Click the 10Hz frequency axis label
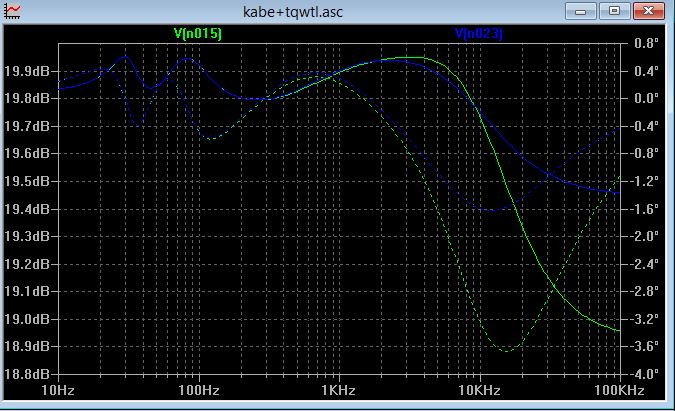 point(58,390)
